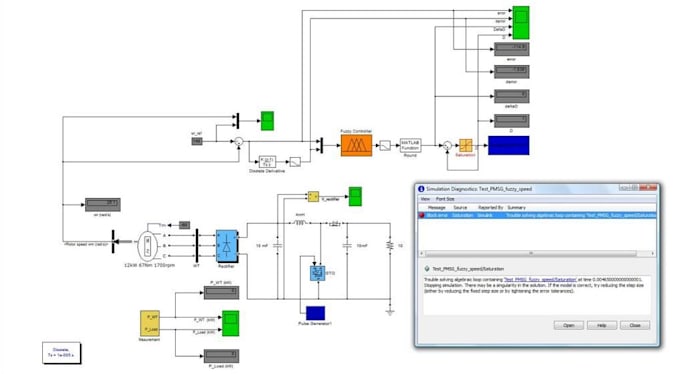Open the green scope next to w_ref mux
The image size is (680, 374).
[x=267, y=121]
